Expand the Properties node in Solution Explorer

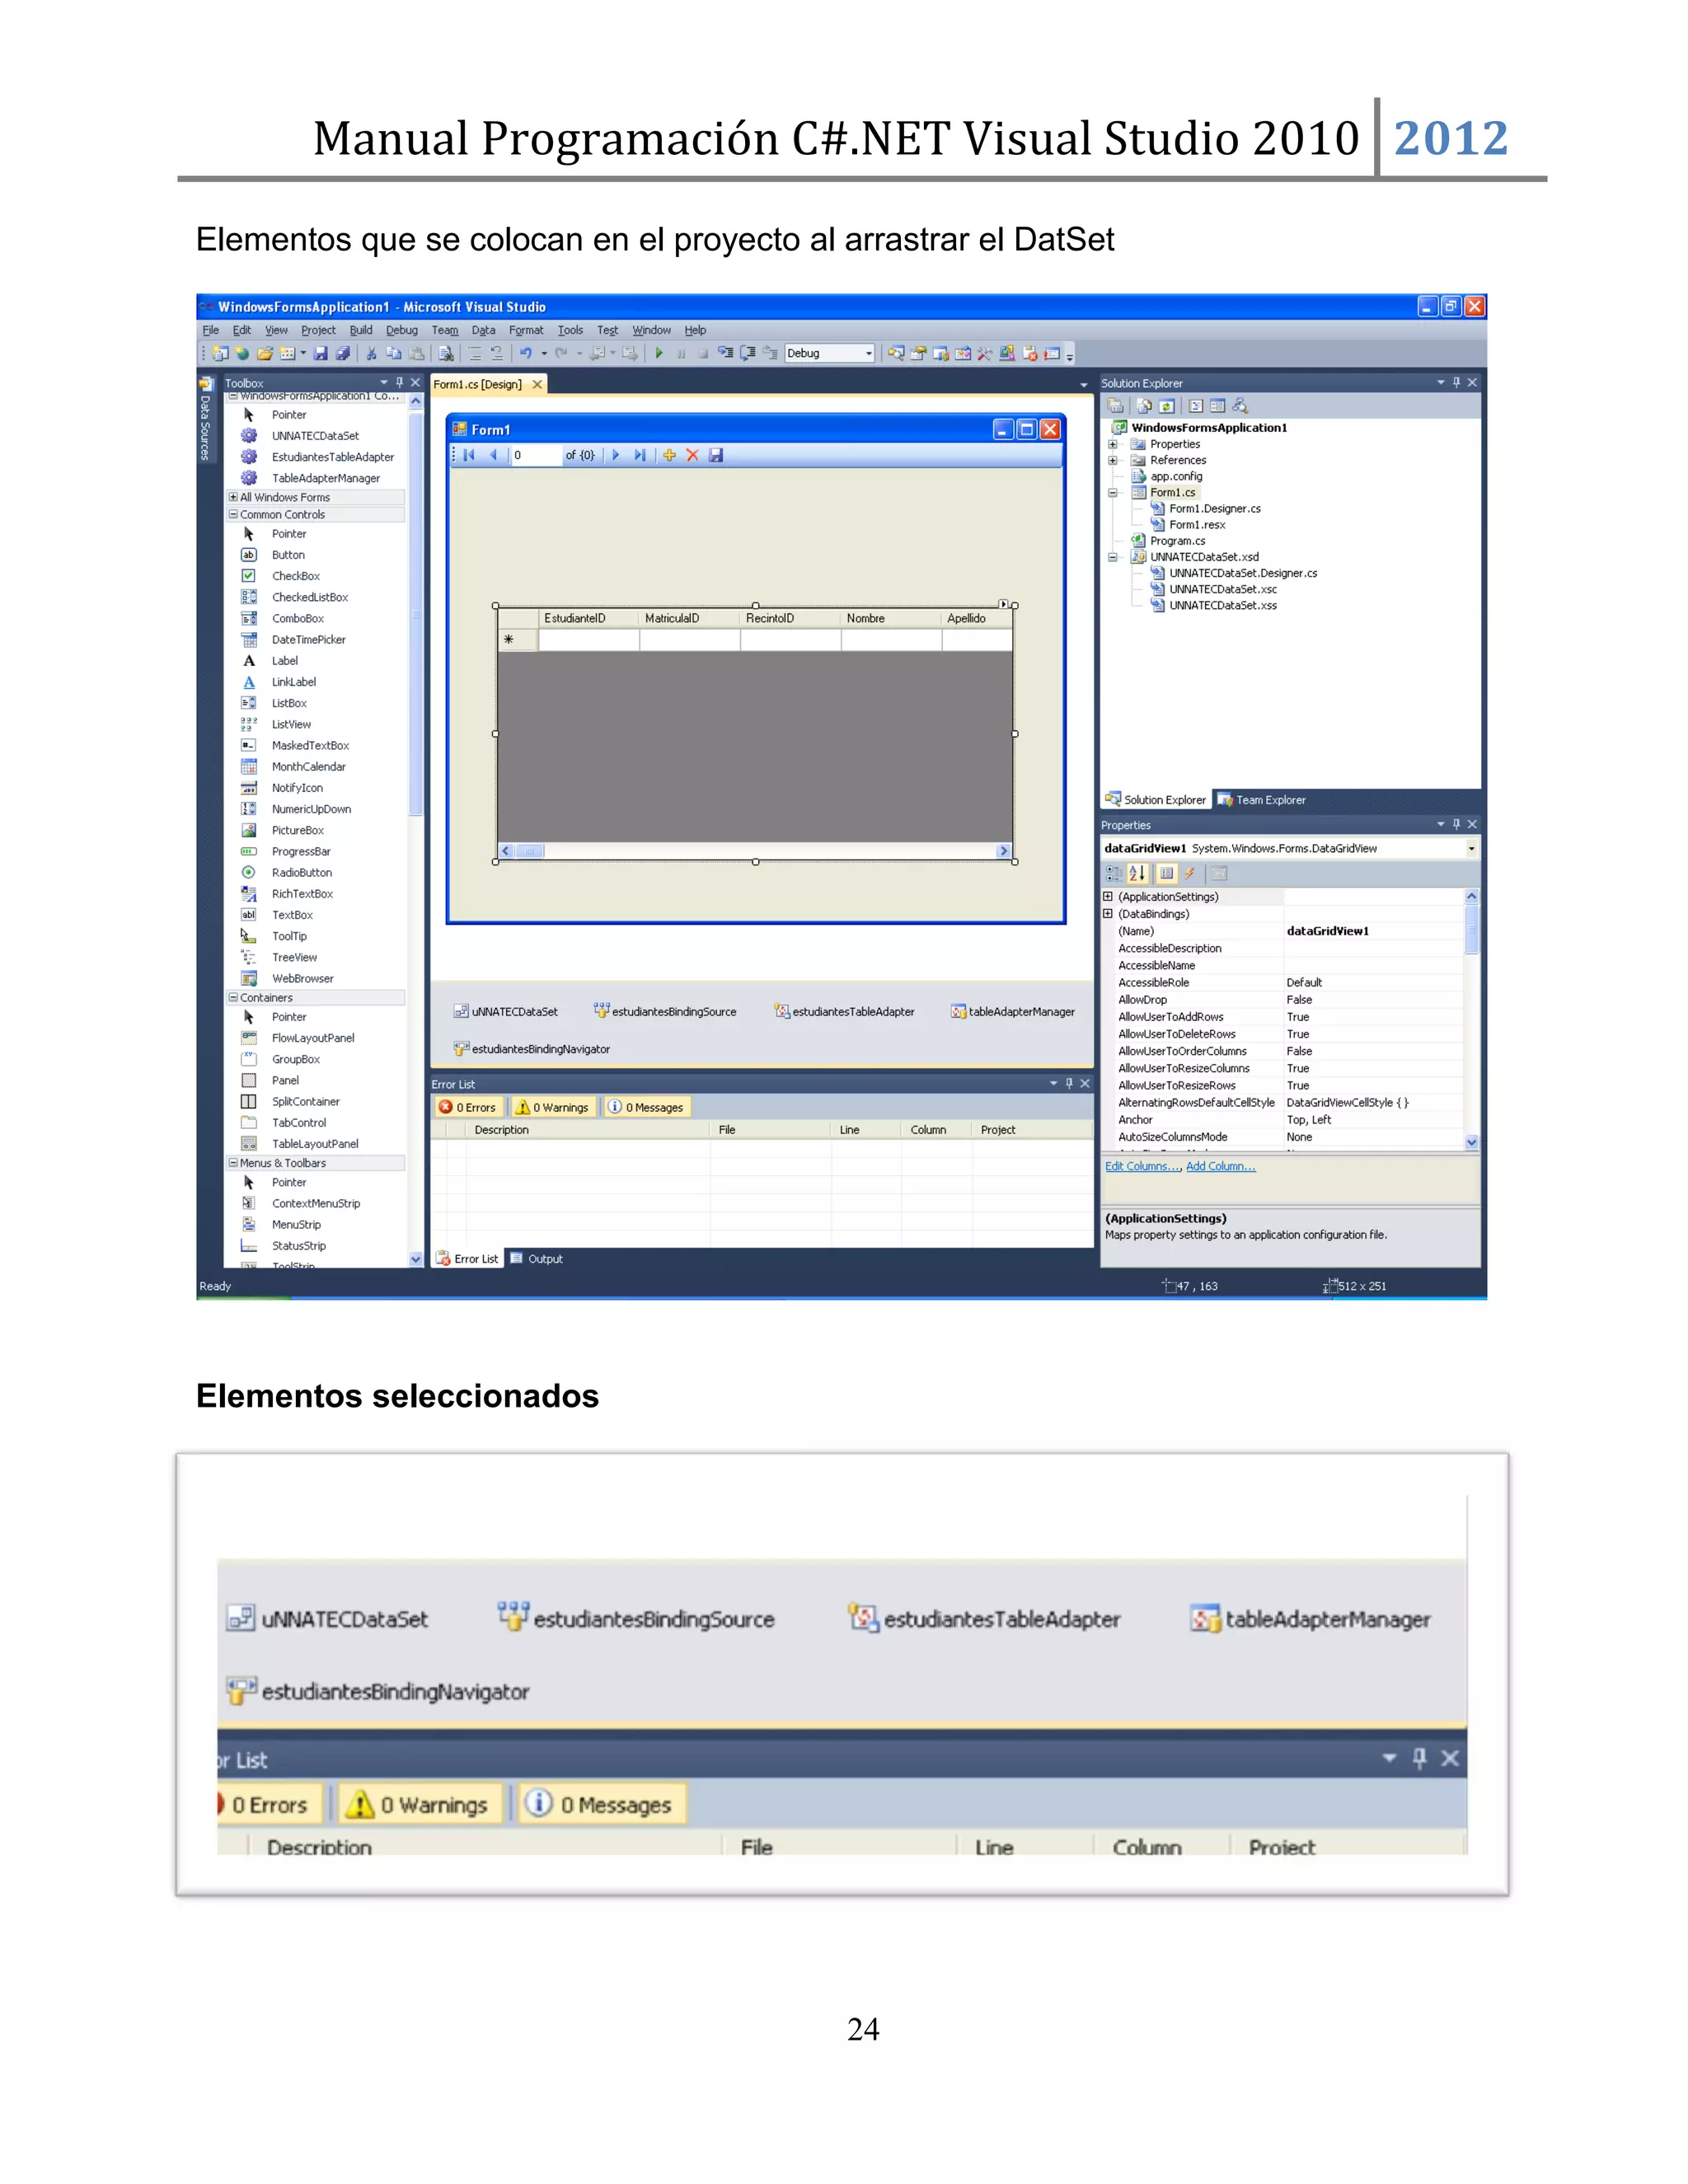click(x=1112, y=444)
